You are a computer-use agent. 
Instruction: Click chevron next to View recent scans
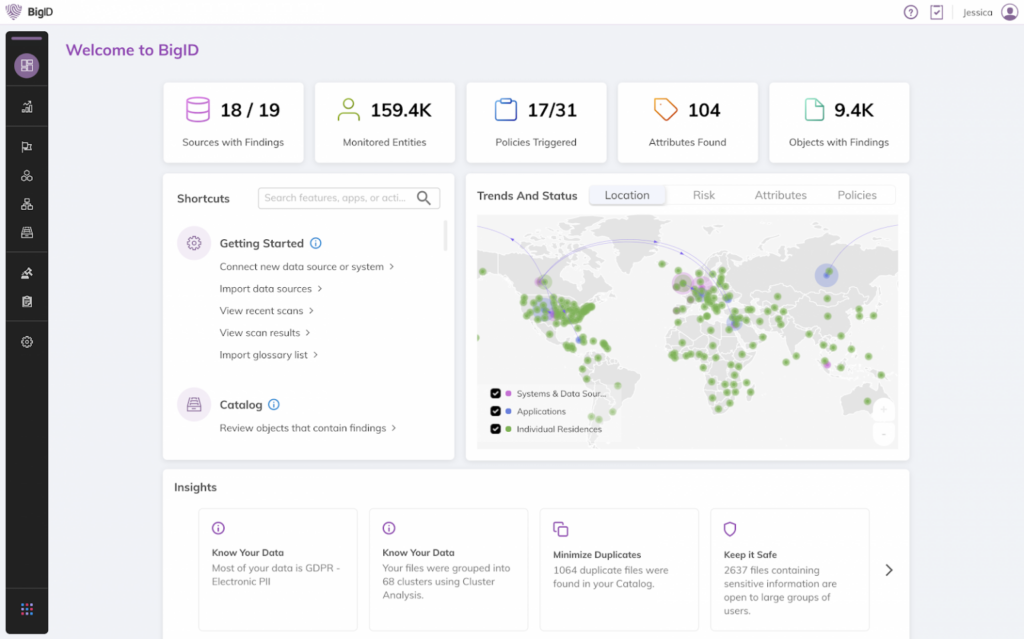(312, 310)
